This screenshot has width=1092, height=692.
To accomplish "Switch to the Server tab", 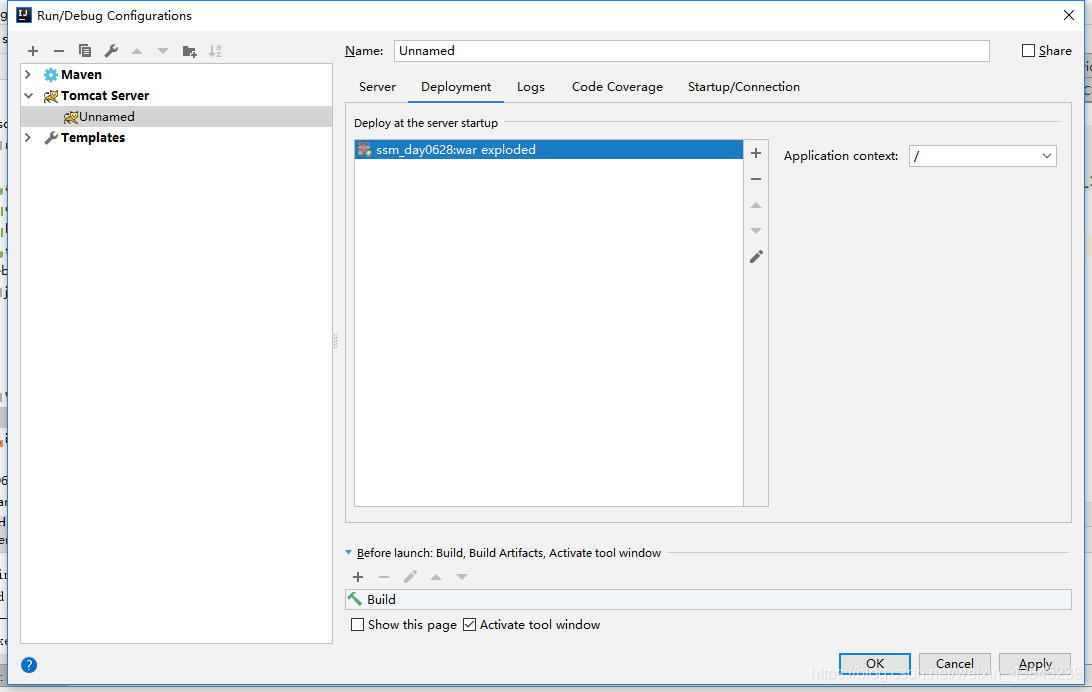I will click(377, 87).
